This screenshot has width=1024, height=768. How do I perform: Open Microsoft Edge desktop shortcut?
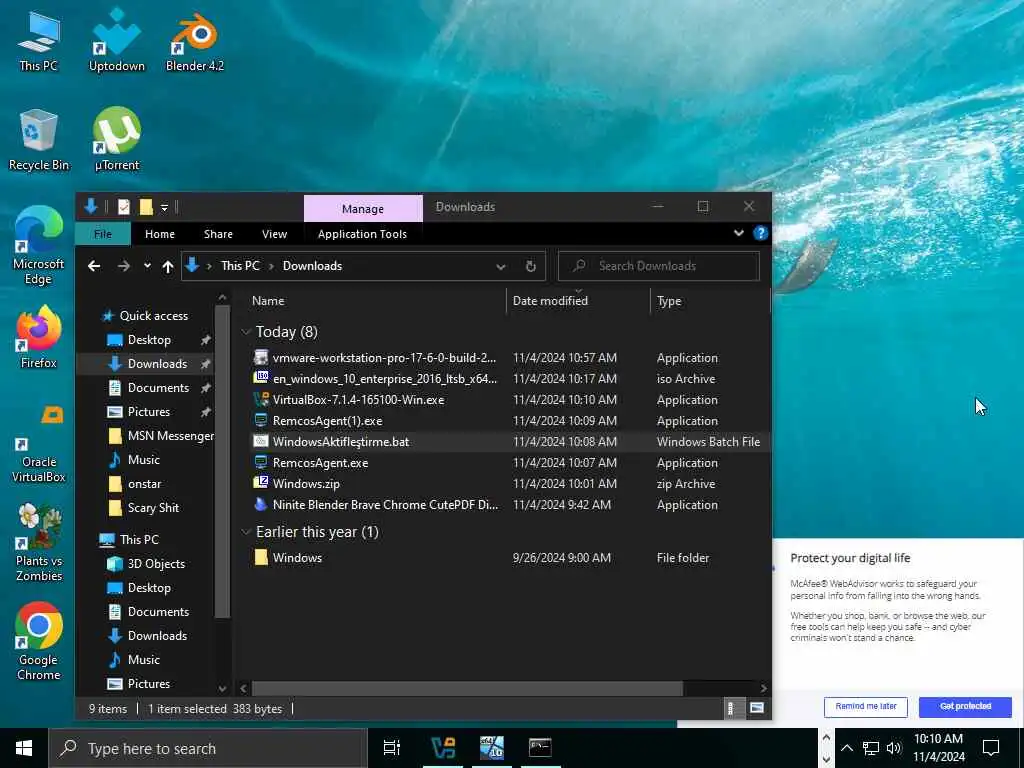click(38, 246)
